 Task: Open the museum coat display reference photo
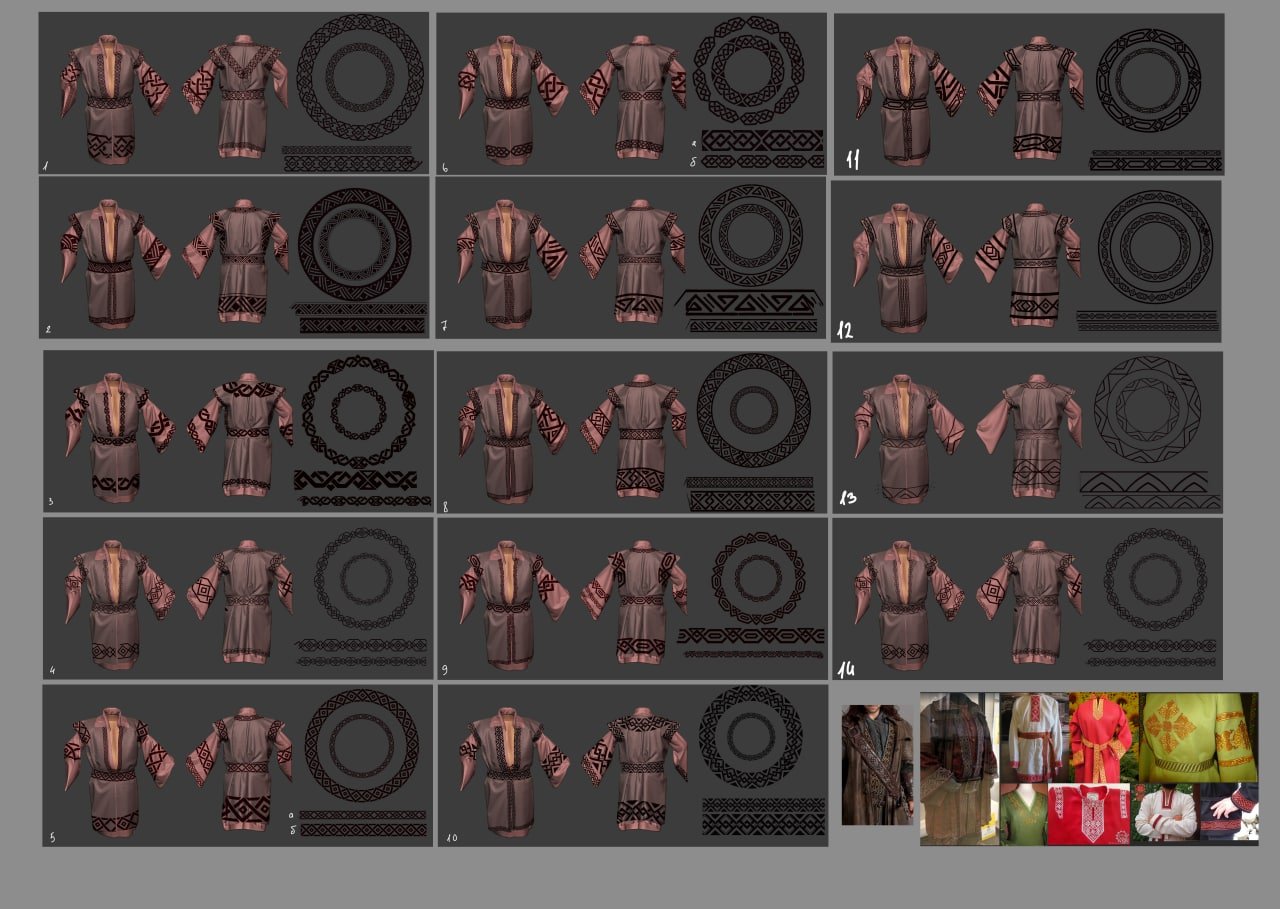point(960,769)
